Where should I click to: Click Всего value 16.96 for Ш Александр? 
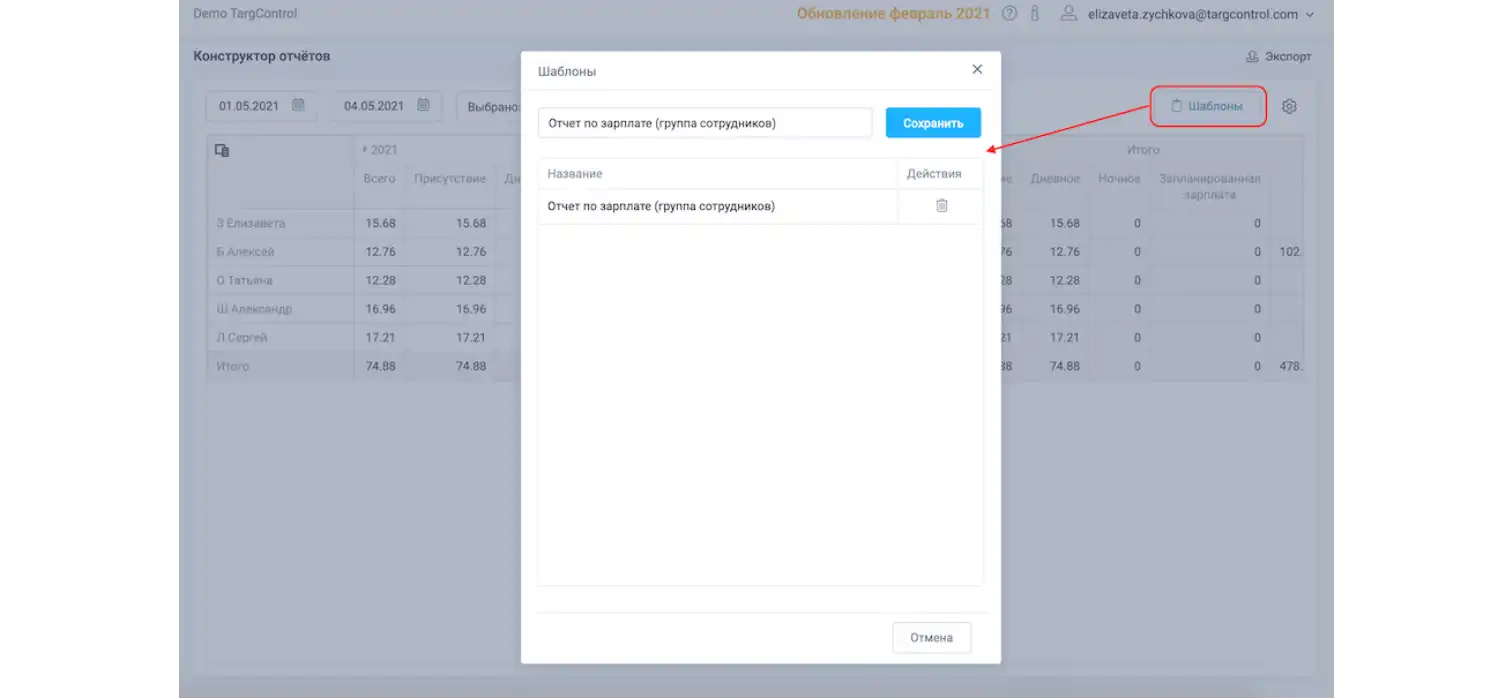[380, 309]
